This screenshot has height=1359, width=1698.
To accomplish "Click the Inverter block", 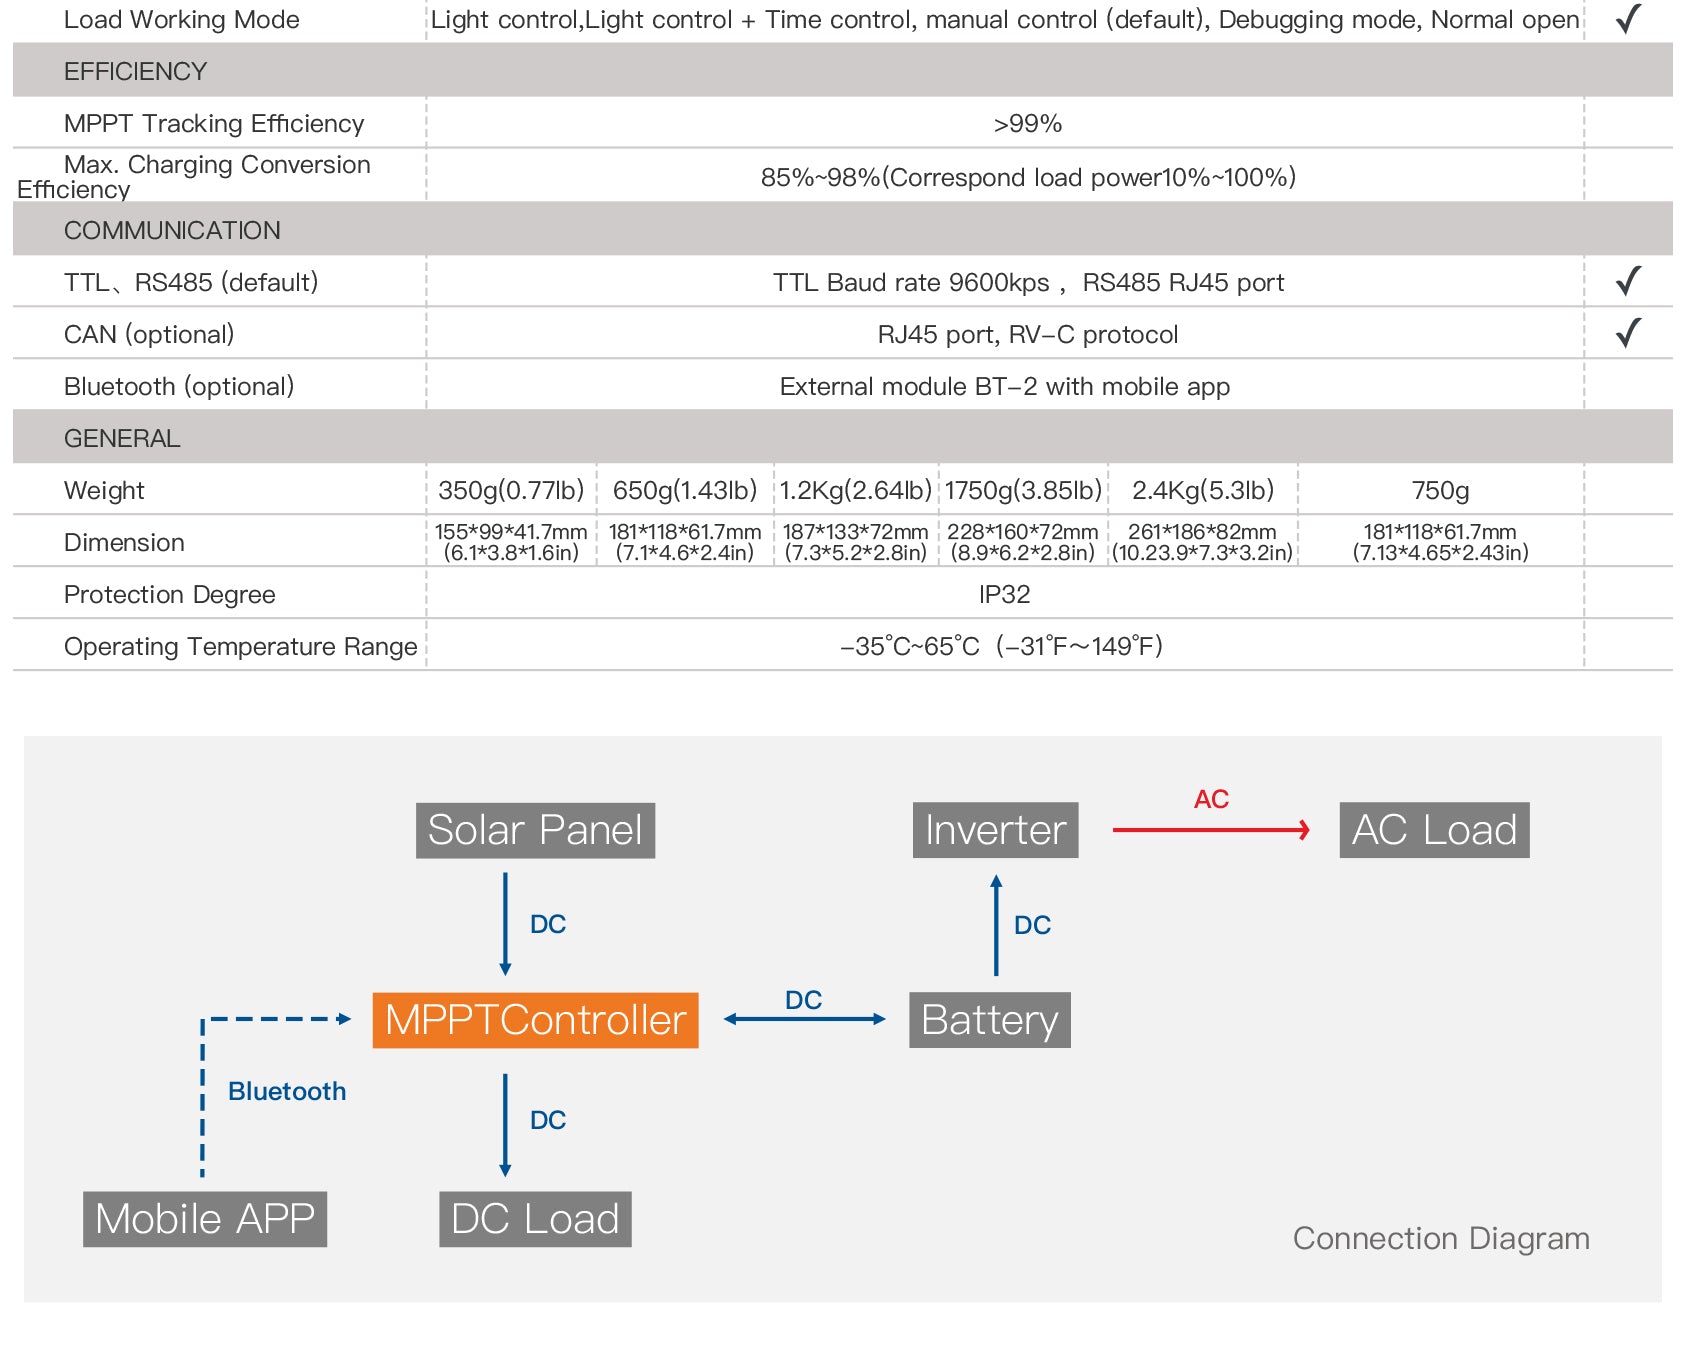I will point(995,830).
